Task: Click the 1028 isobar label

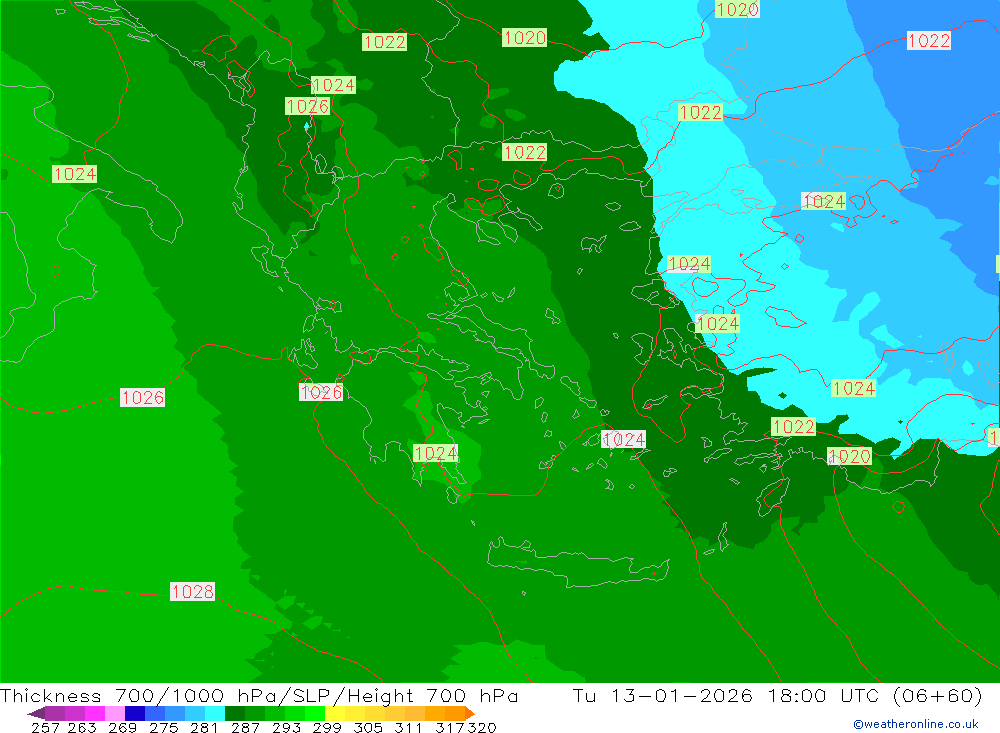Action: pos(192,591)
